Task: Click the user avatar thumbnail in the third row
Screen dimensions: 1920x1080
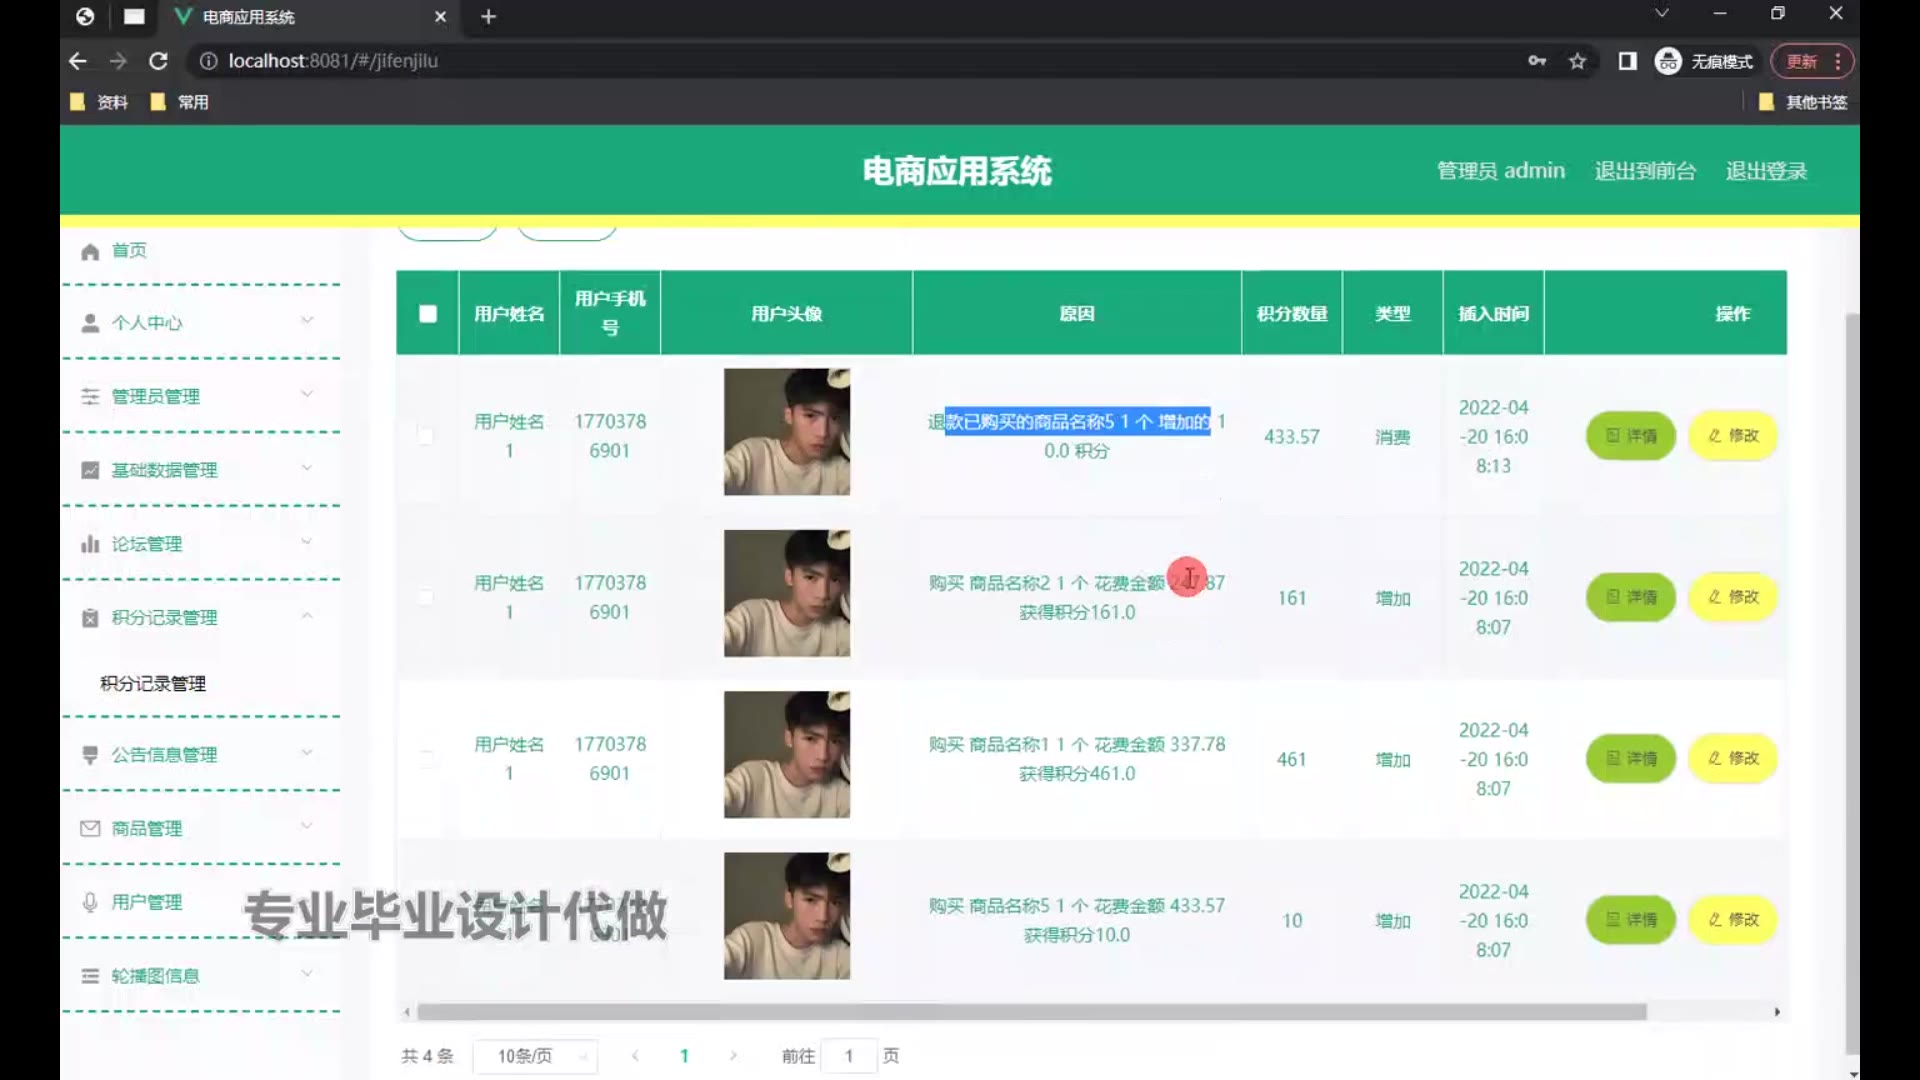Action: pos(787,755)
